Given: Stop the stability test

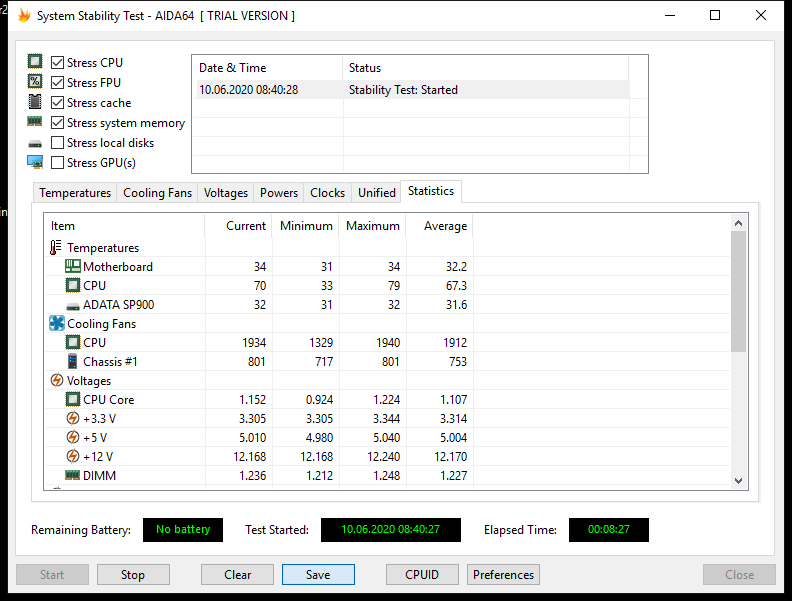Looking at the screenshot, I should [x=133, y=575].
